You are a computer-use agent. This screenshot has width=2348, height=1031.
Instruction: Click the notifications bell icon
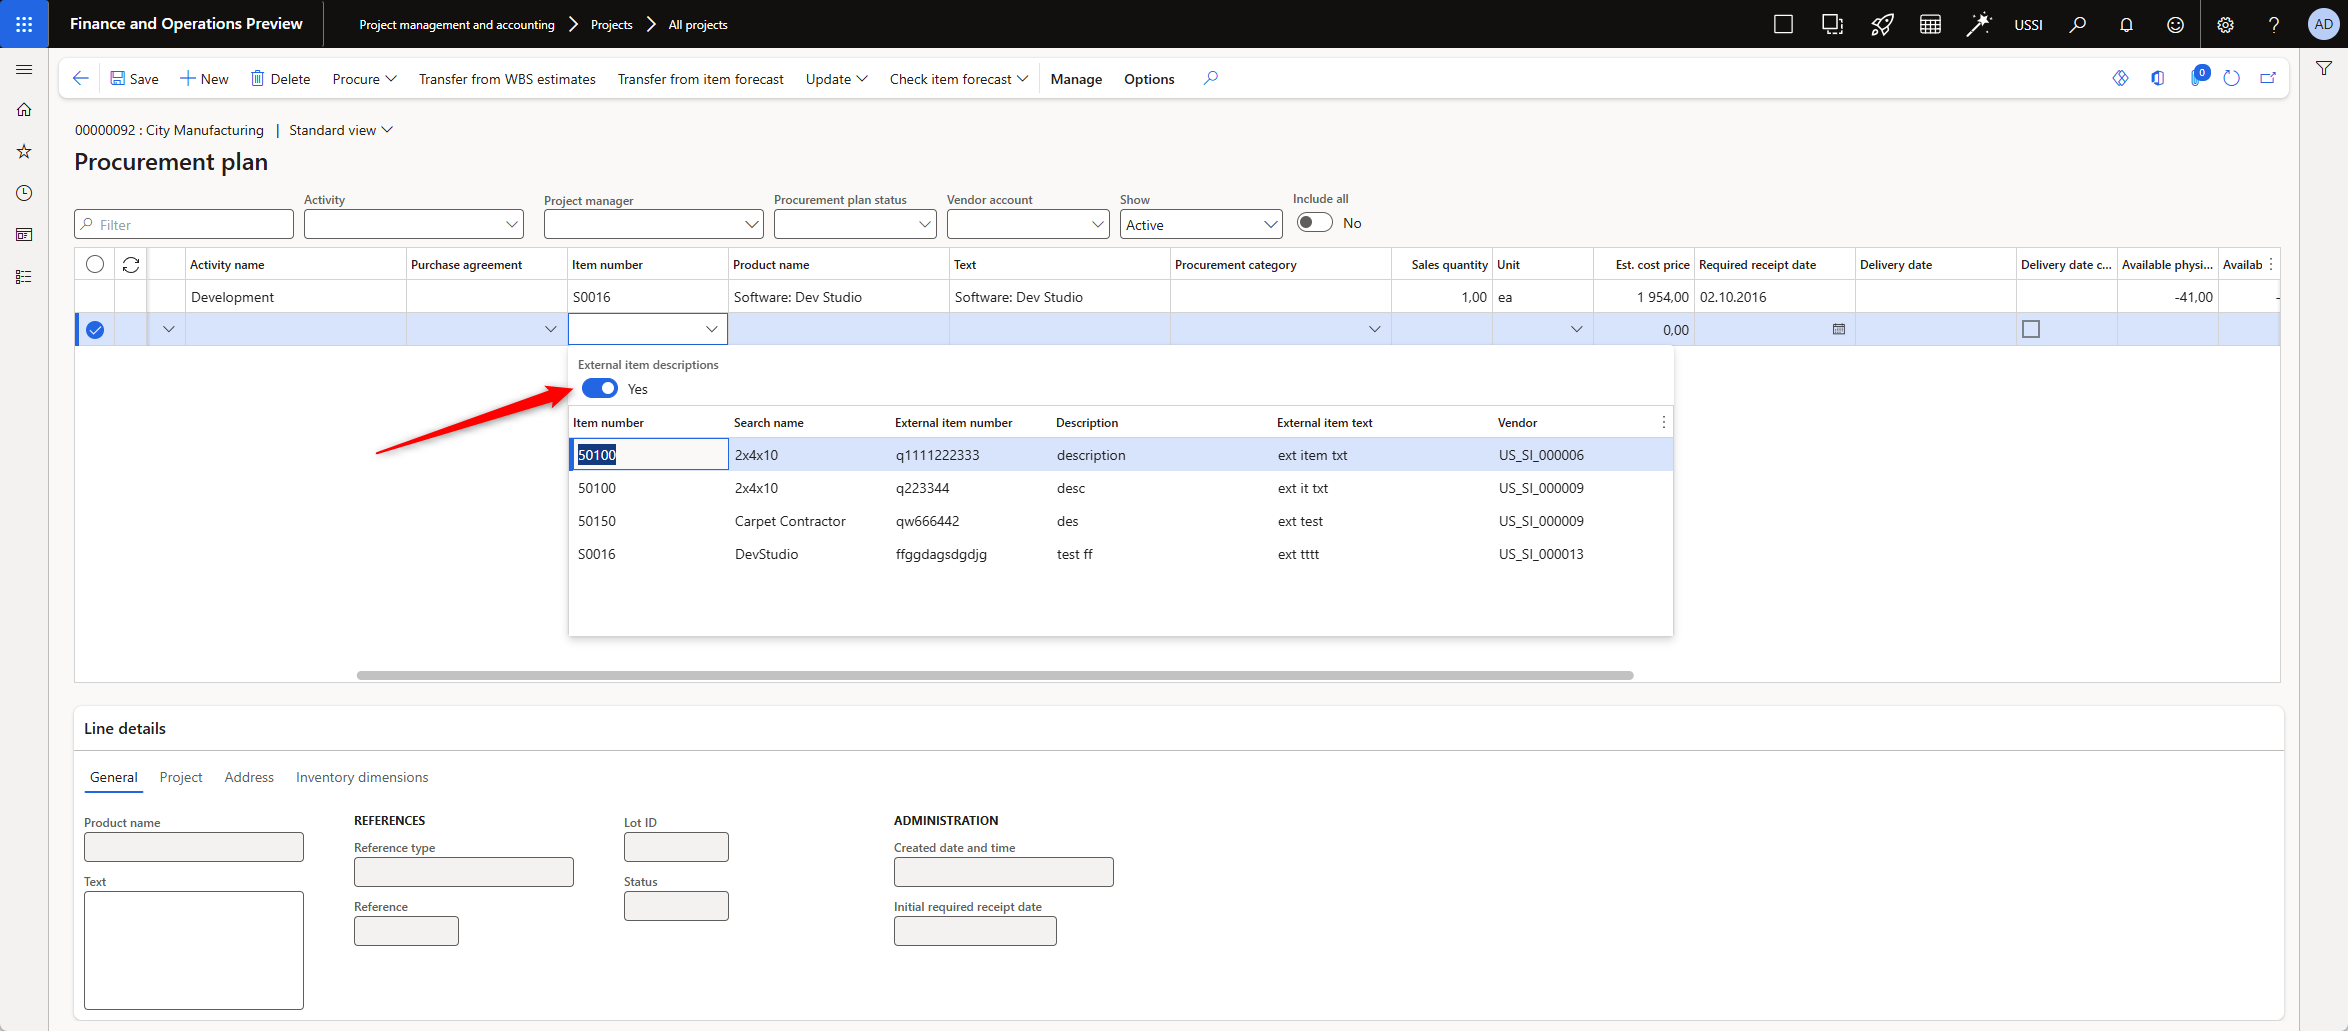[2126, 25]
